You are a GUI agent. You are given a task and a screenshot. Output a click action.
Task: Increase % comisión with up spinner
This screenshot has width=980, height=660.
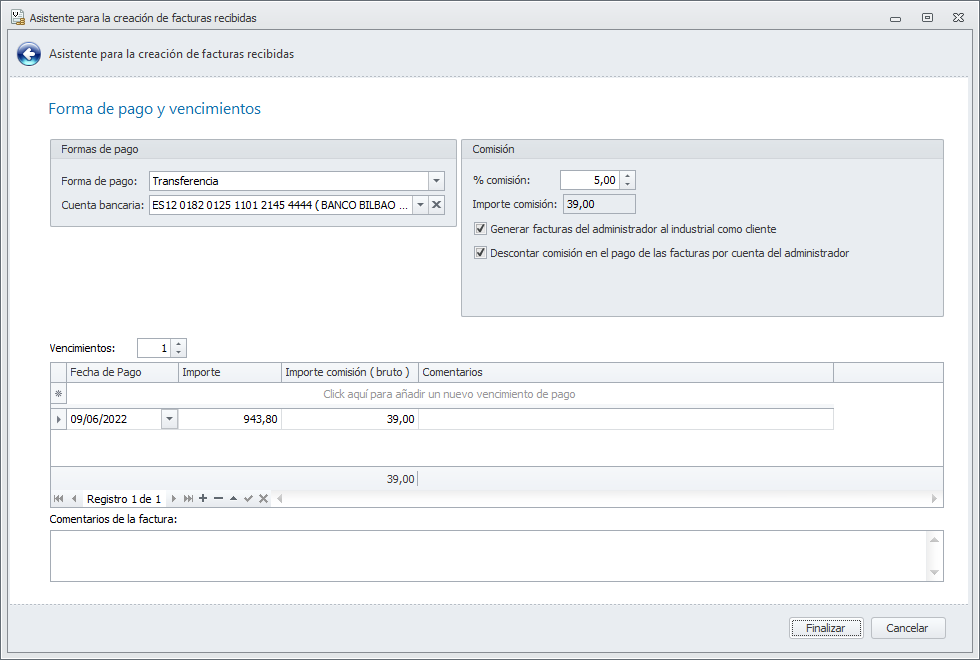point(628,176)
